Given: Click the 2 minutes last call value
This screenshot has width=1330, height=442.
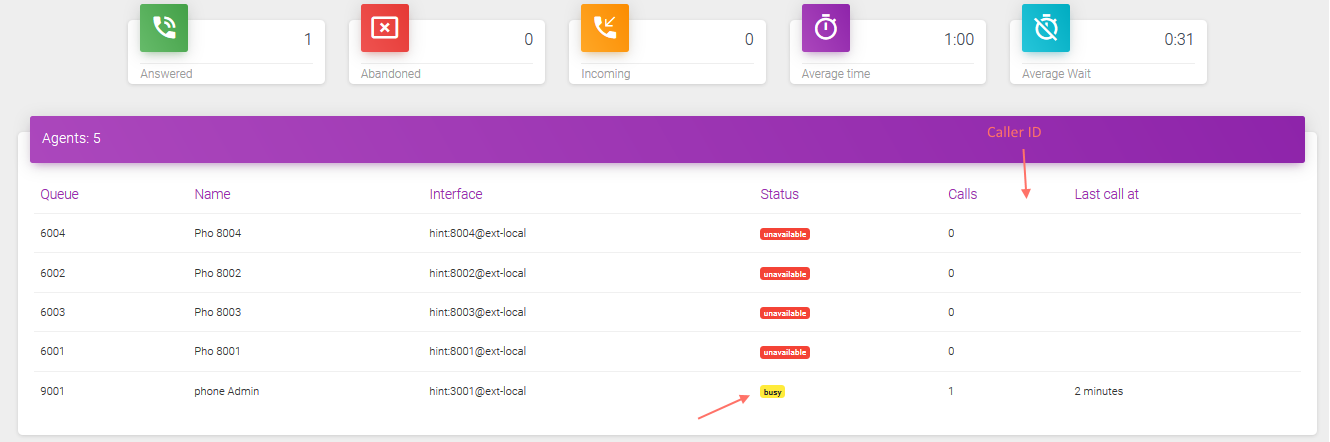Looking at the screenshot, I should click(x=1098, y=391).
